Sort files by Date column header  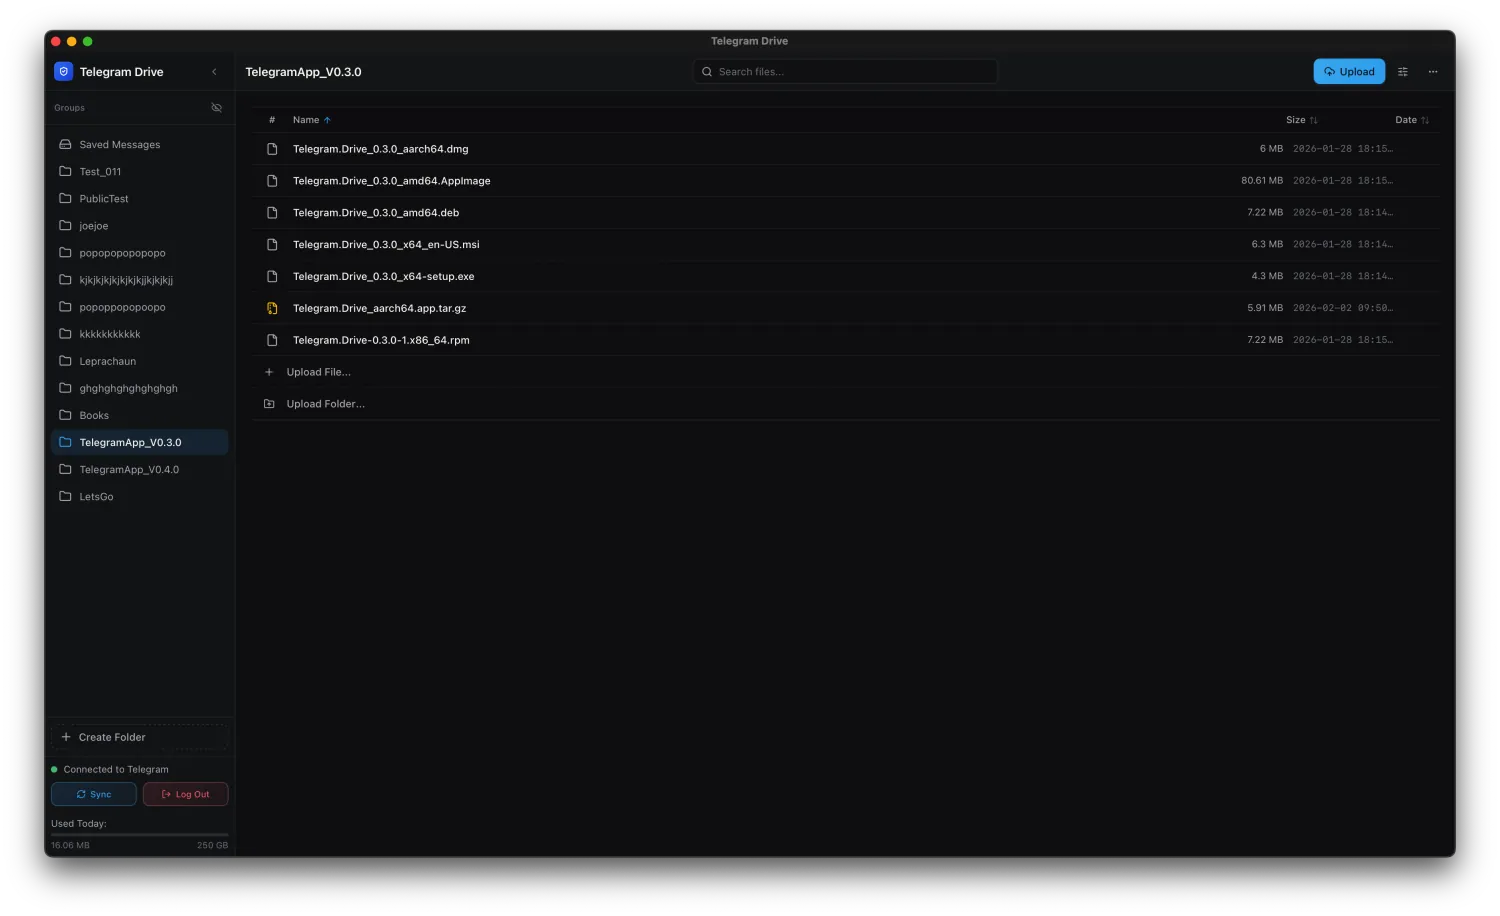pyautogui.click(x=1412, y=120)
